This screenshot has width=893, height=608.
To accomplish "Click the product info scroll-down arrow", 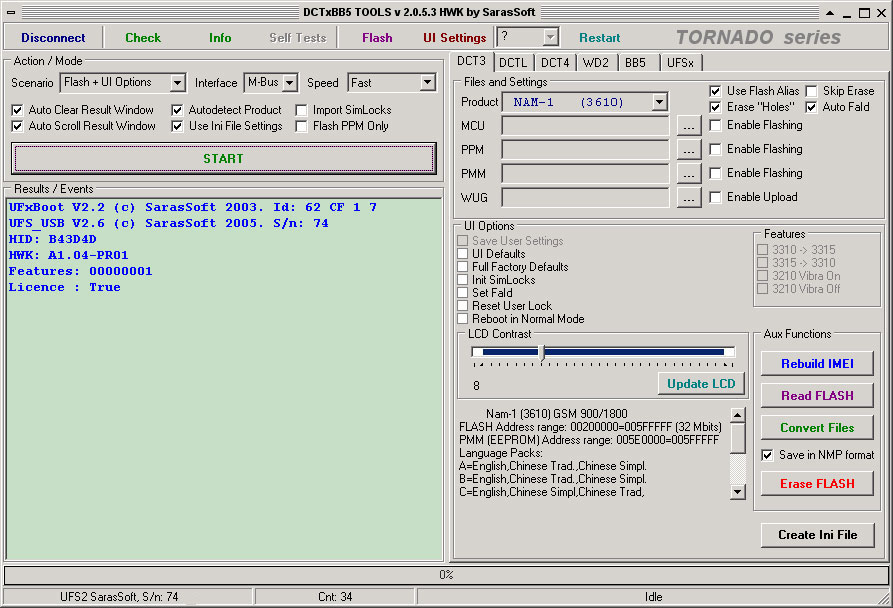I will tap(738, 492).
